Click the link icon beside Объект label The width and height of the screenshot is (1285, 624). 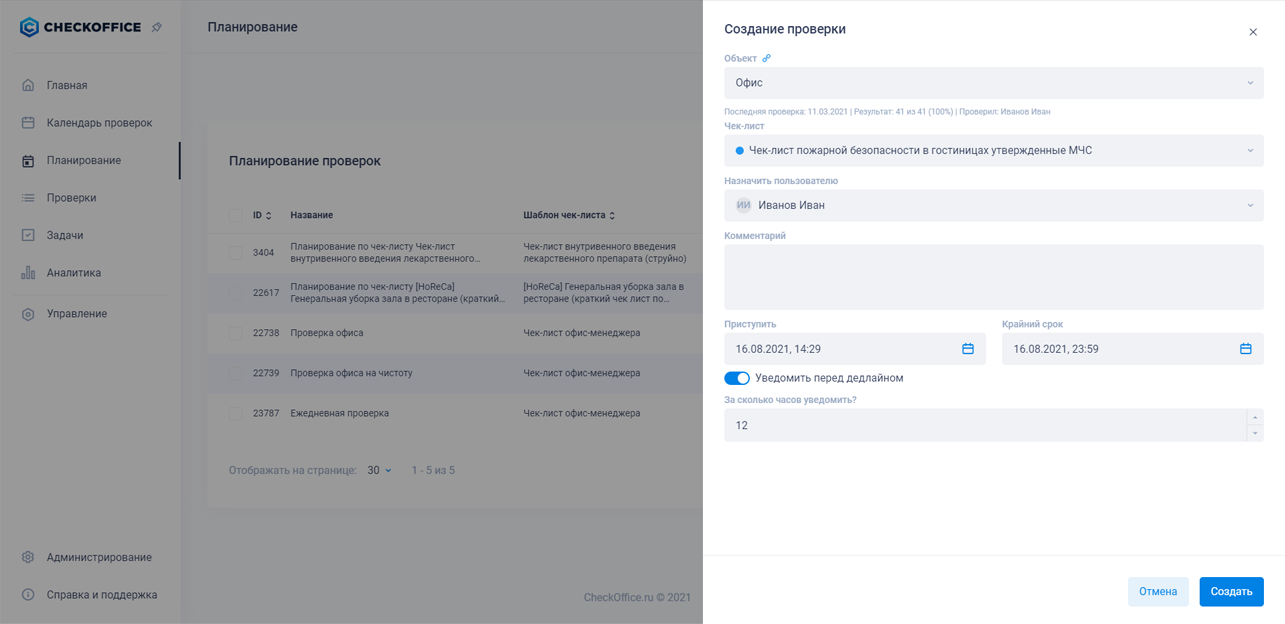click(x=767, y=58)
